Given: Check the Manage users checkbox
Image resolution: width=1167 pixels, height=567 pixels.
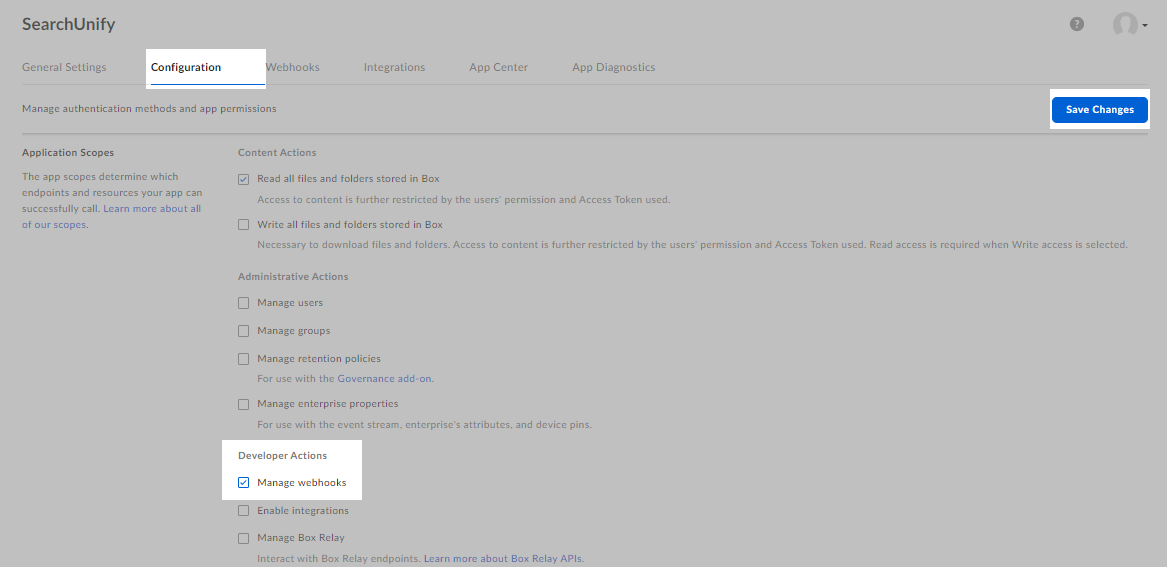Looking at the screenshot, I should pyautogui.click(x=244, y=303).
